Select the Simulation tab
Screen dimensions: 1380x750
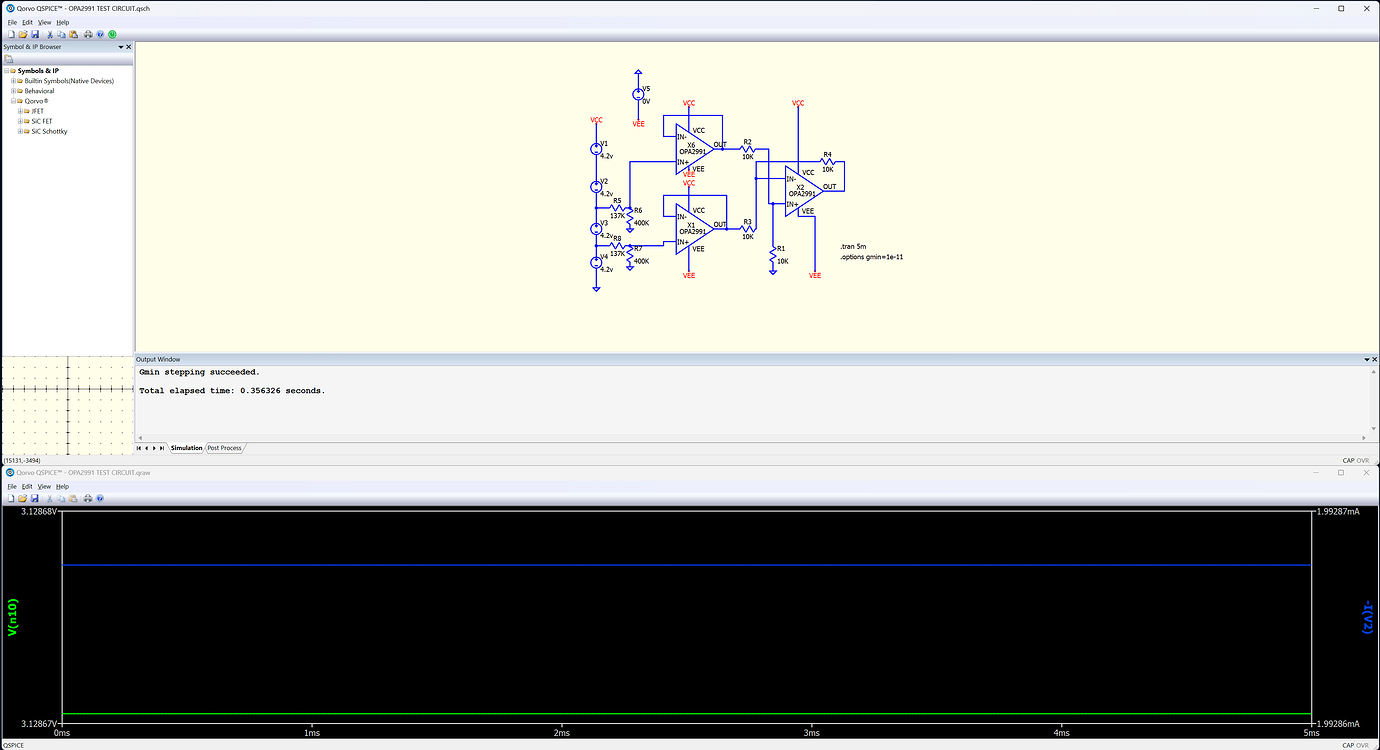click(186, 448)
